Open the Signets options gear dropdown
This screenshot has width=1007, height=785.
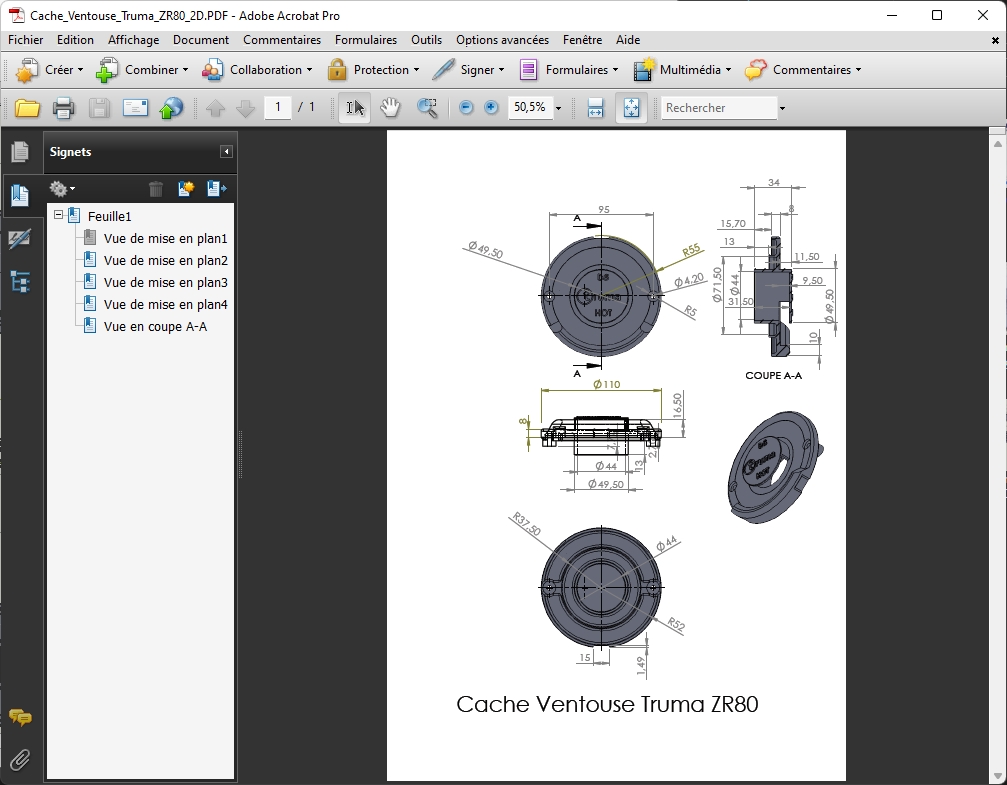click(x=62, y=188)
